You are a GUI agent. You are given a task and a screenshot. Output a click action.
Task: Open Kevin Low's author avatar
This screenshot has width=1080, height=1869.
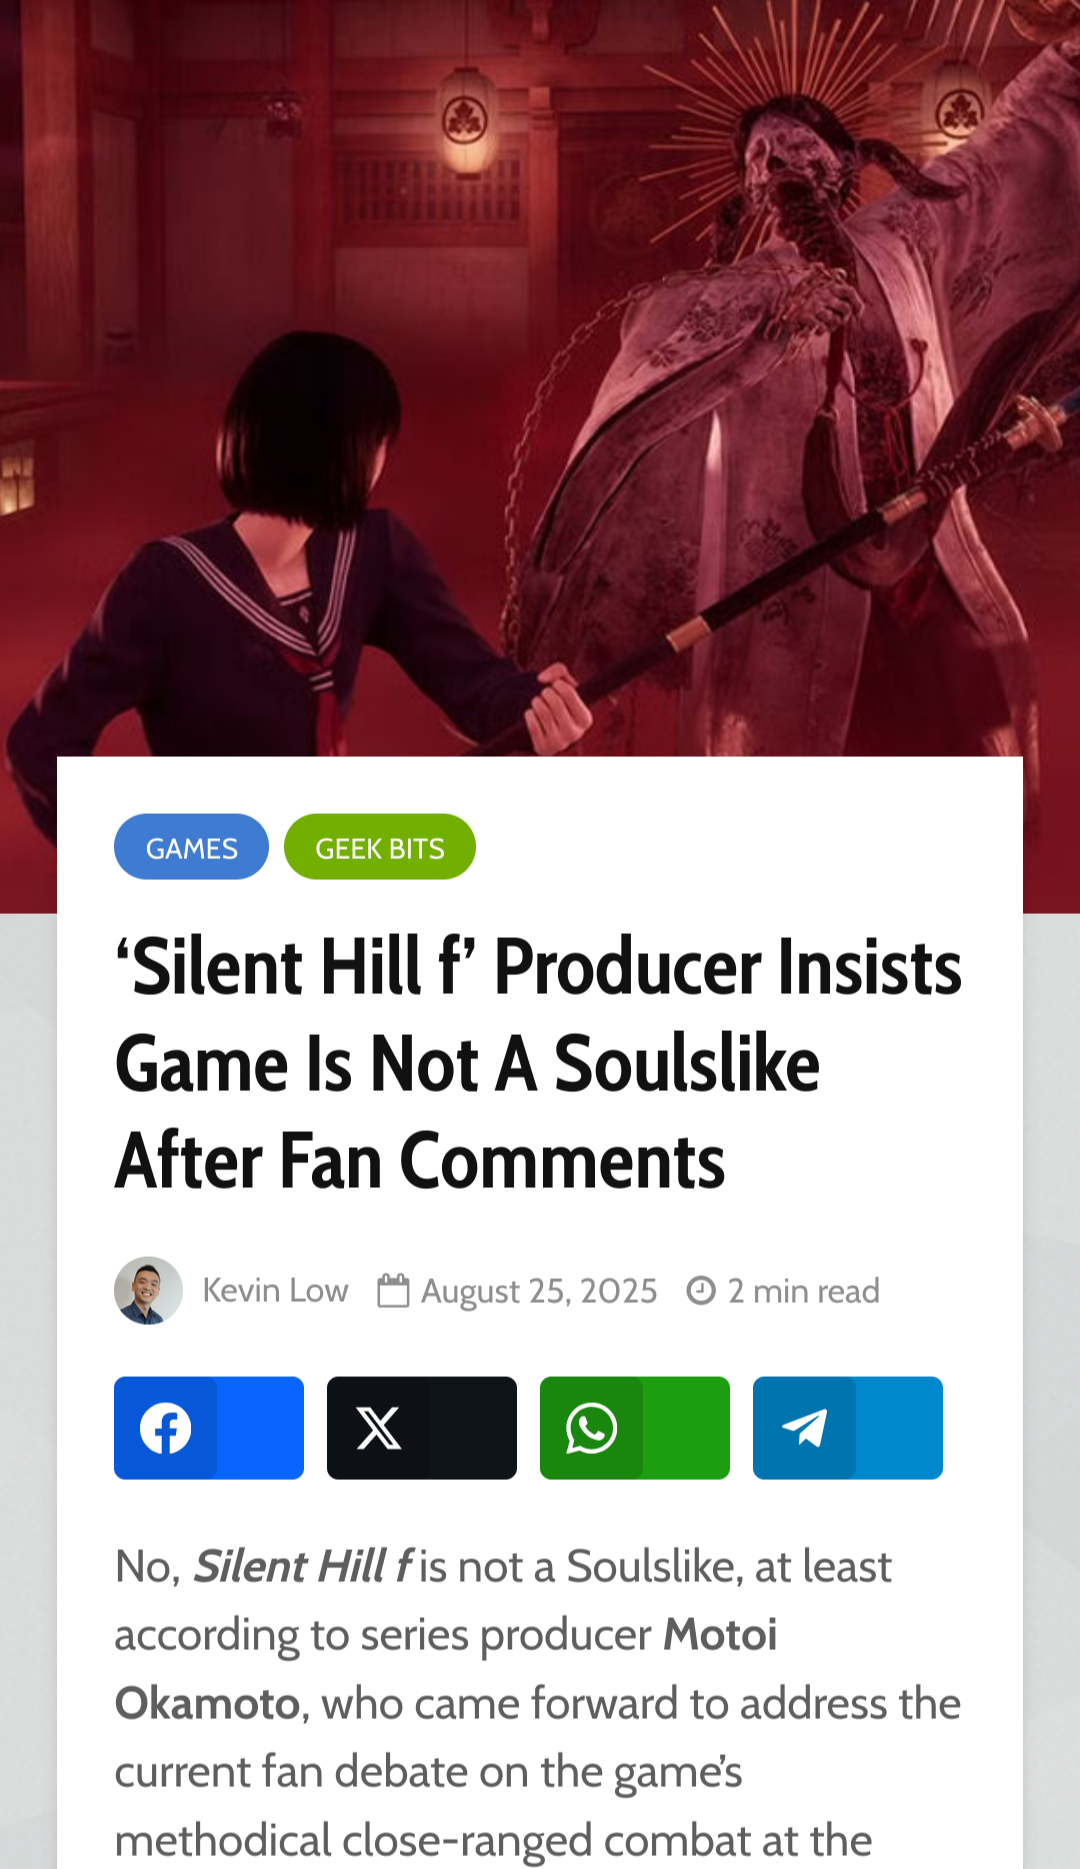(148, 1290)
